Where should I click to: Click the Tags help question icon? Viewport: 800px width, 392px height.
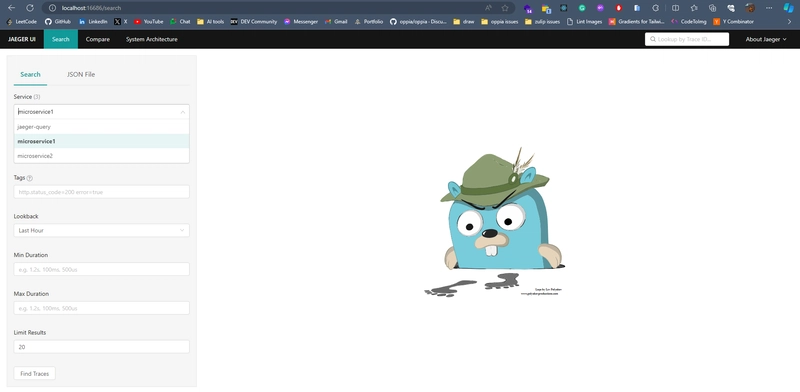[x=30, y=178]
